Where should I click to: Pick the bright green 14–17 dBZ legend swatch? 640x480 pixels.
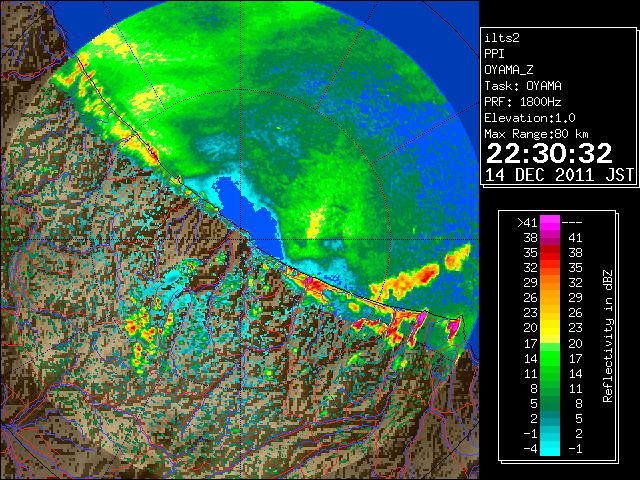550,358
